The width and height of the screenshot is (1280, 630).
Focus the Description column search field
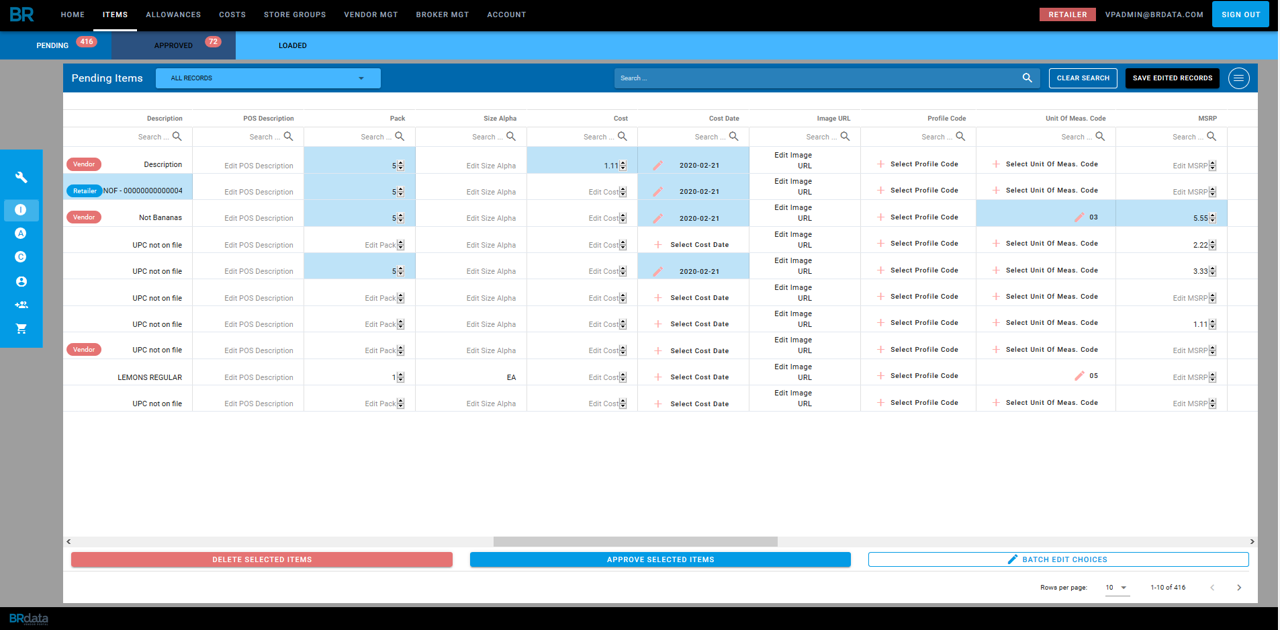[152, 137]
